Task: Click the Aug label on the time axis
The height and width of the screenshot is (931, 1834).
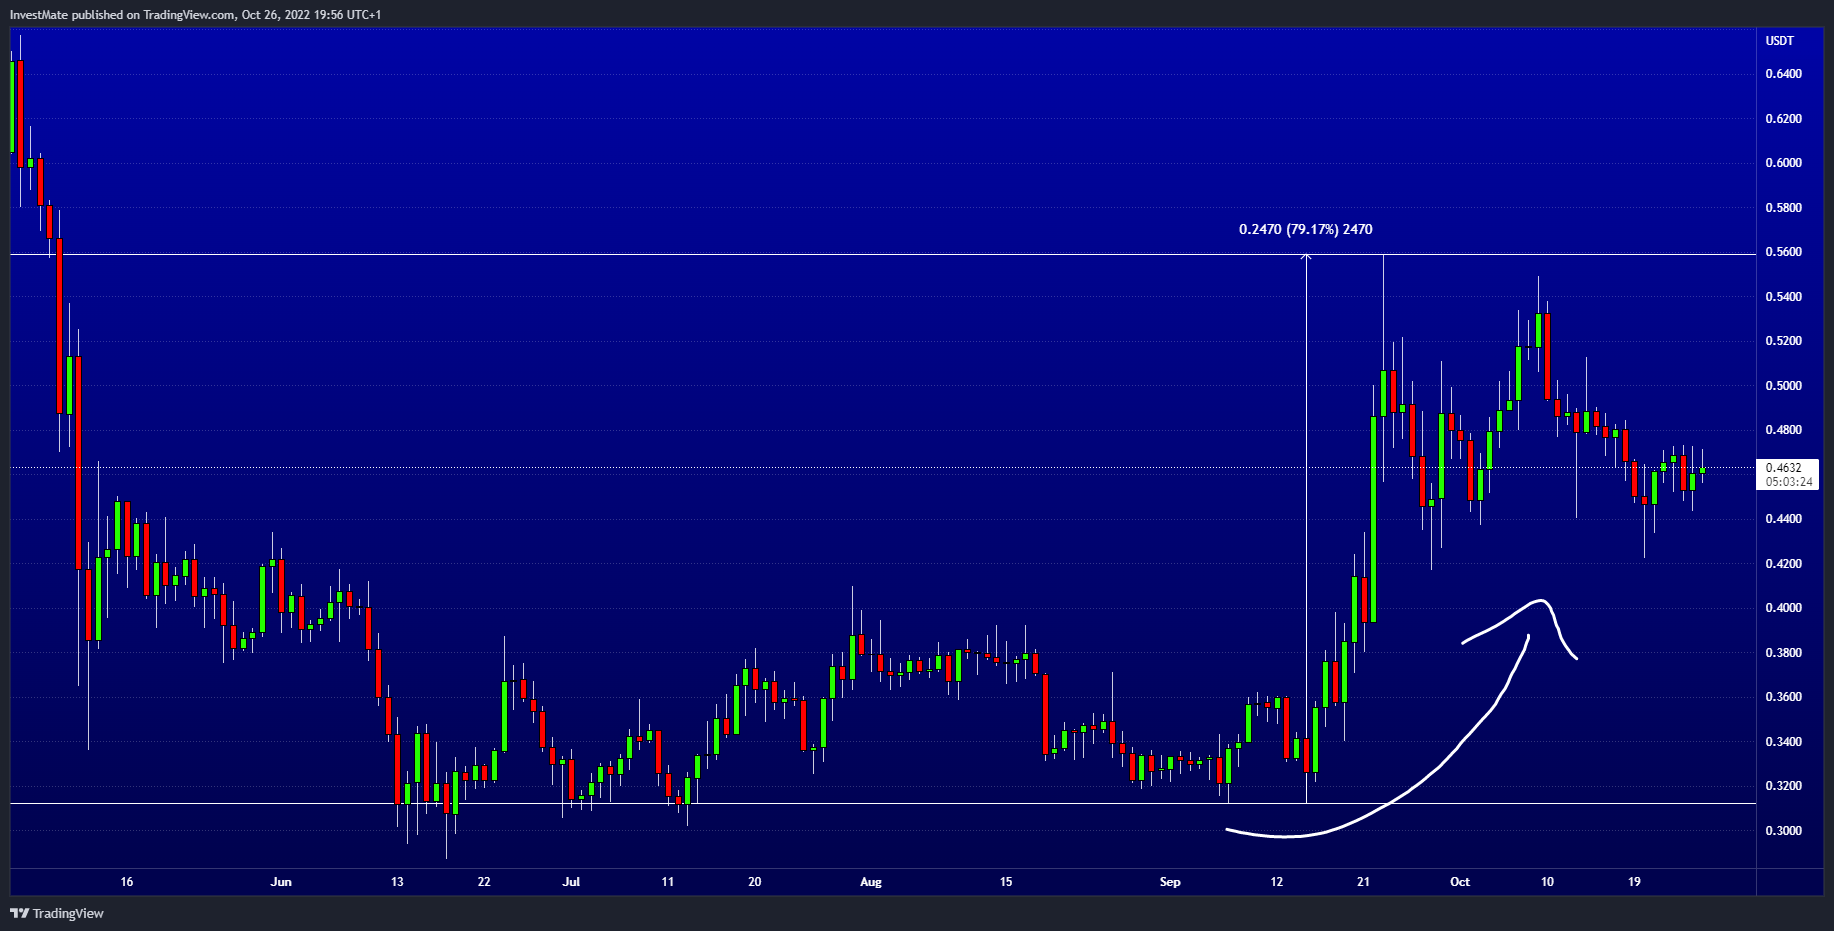Action: [871, 882]
